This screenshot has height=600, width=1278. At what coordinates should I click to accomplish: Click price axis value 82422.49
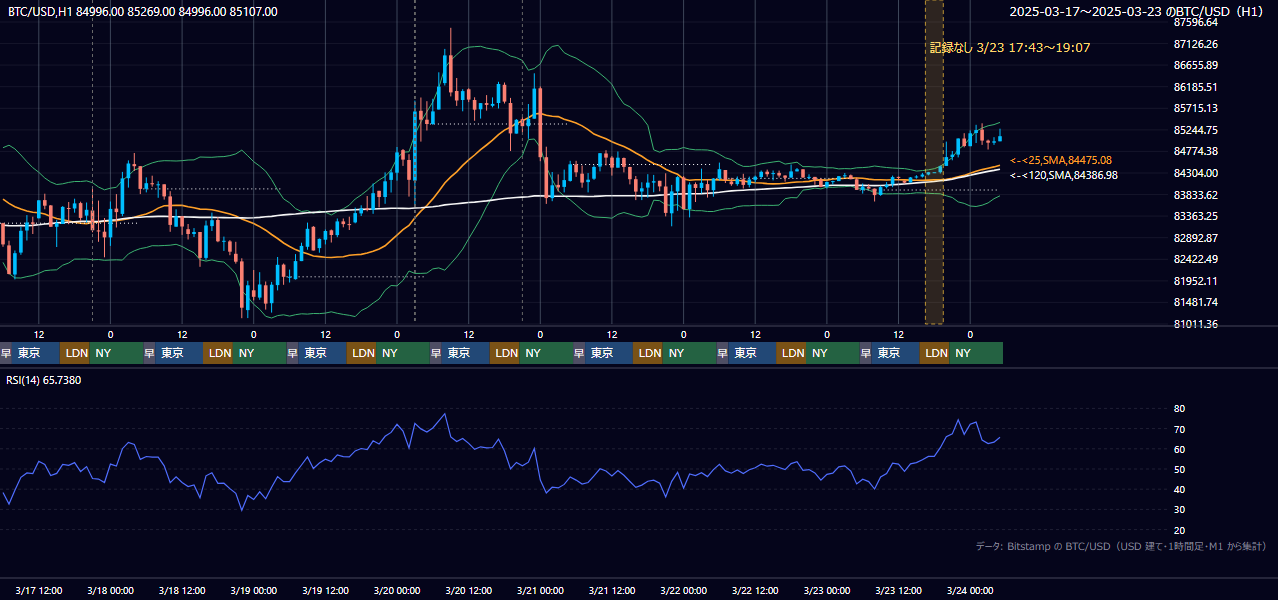[1196, 259]
